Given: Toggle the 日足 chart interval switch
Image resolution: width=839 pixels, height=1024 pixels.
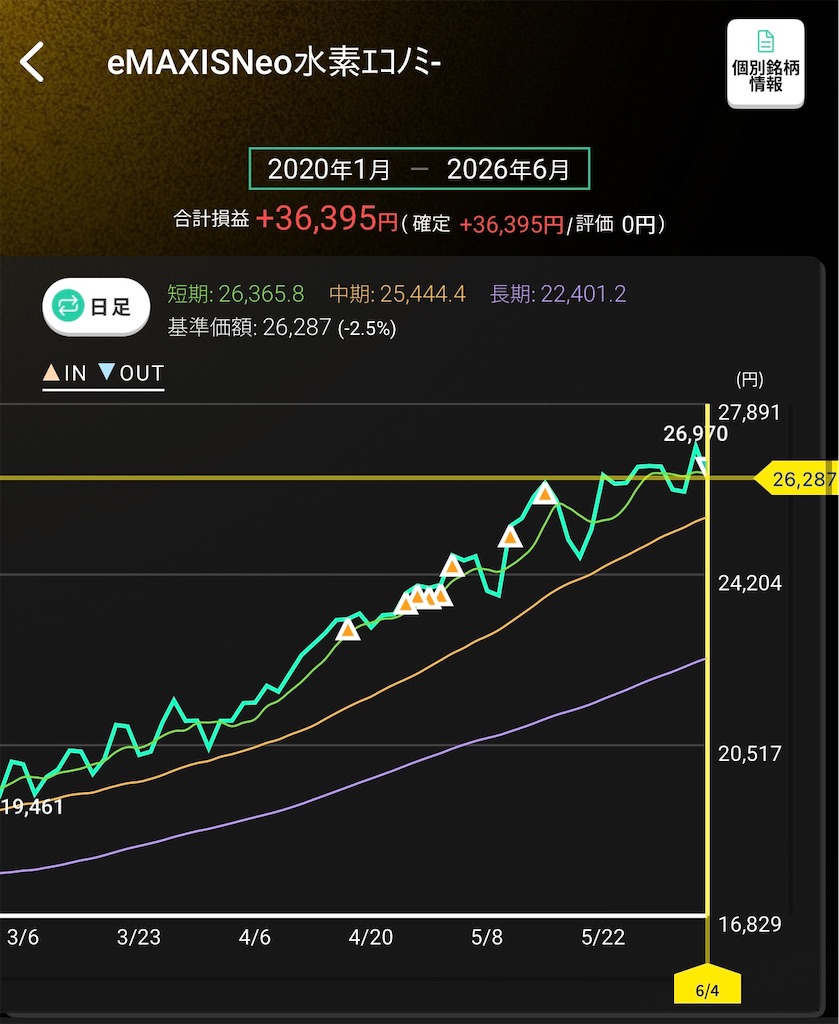Looking at the screenshot, I should (96, 306).
